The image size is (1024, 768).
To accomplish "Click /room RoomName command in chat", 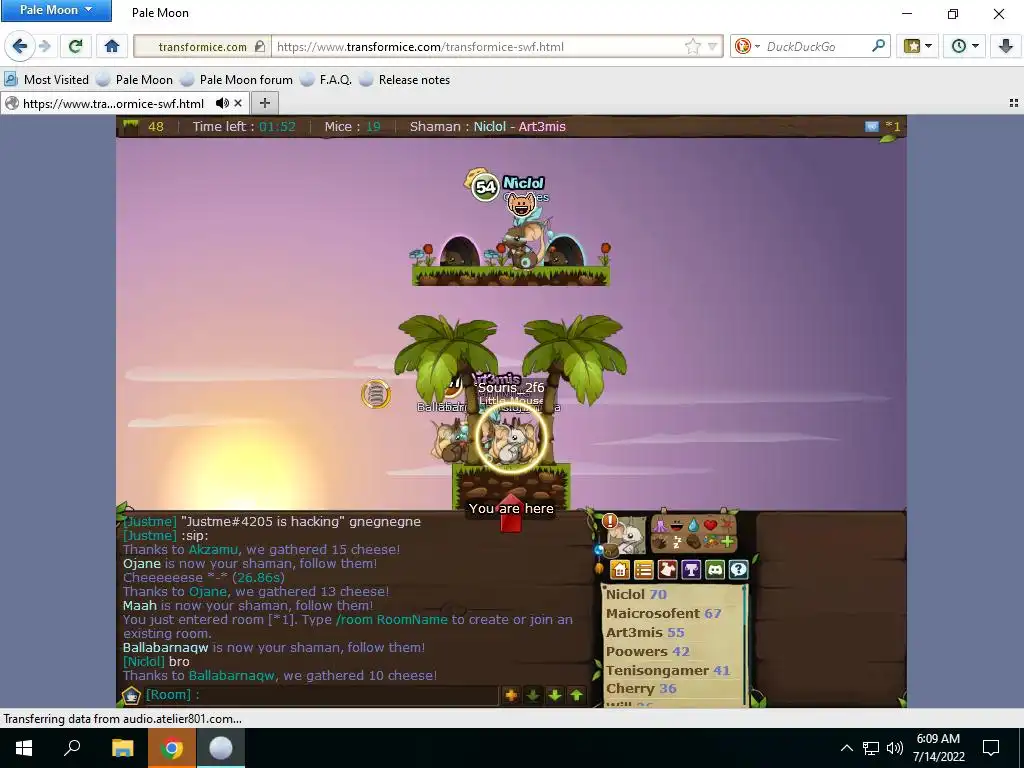I will tap(392, 619).
